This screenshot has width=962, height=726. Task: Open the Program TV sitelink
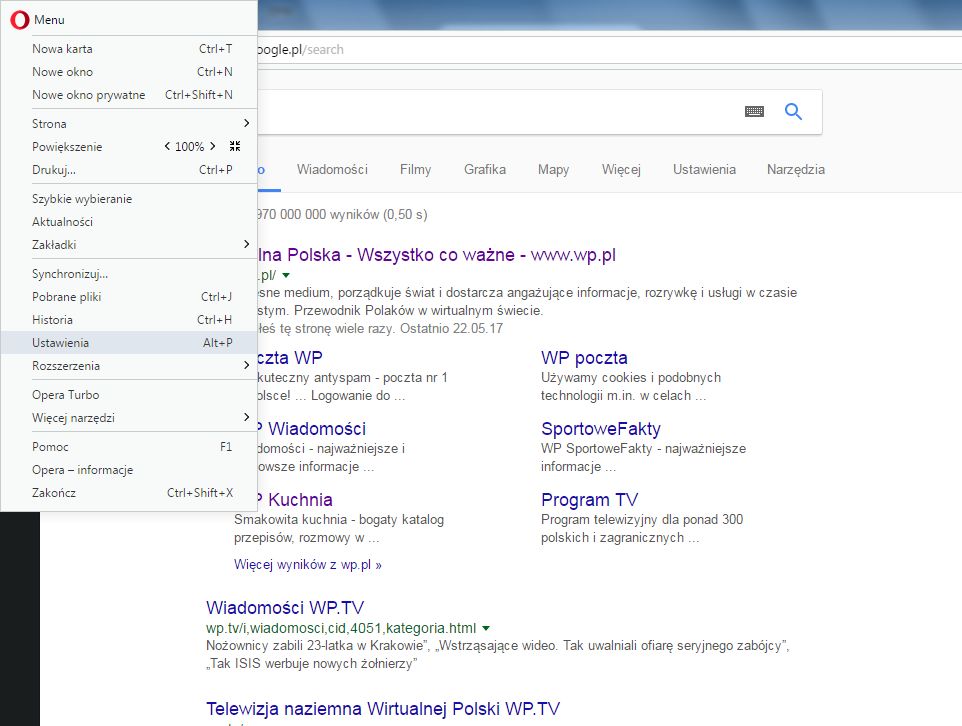tap(590, 500)
